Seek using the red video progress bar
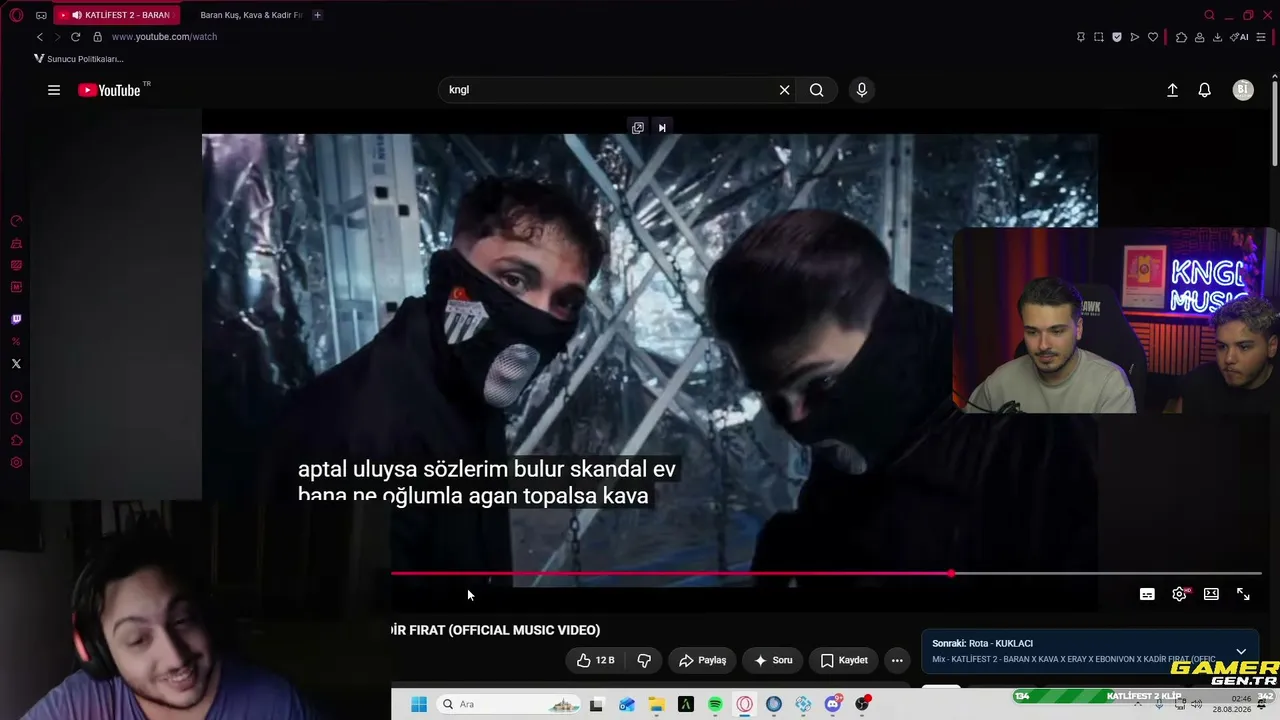 (x=671, y=574)
